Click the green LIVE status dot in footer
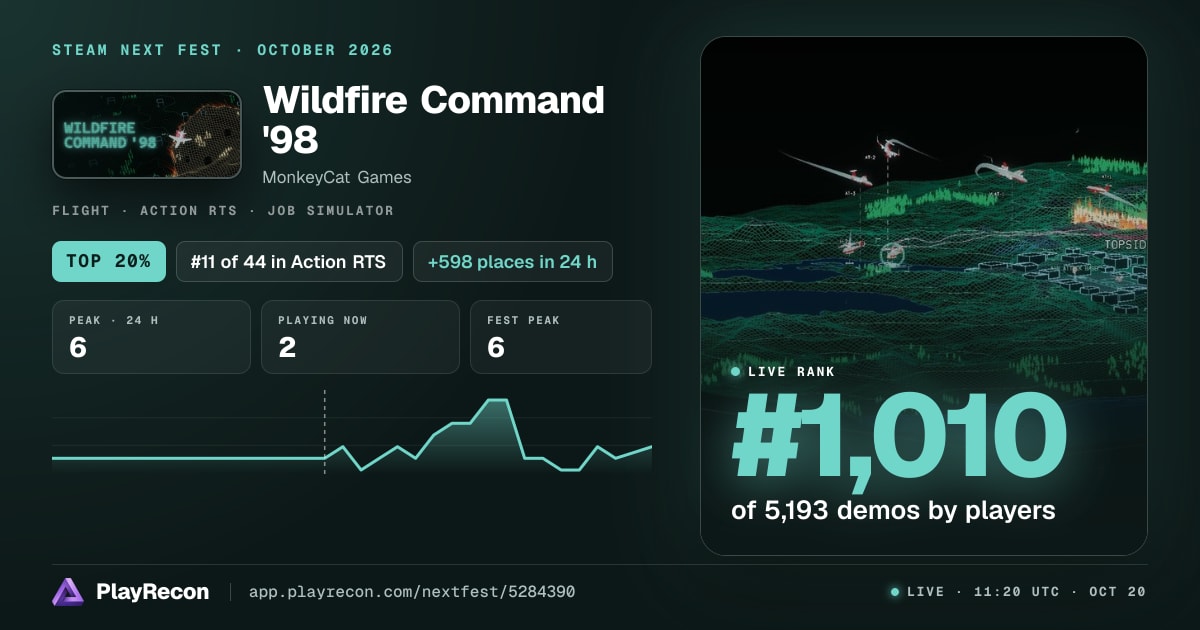Viewport: 1200px width, 630px height. [895, 592]
